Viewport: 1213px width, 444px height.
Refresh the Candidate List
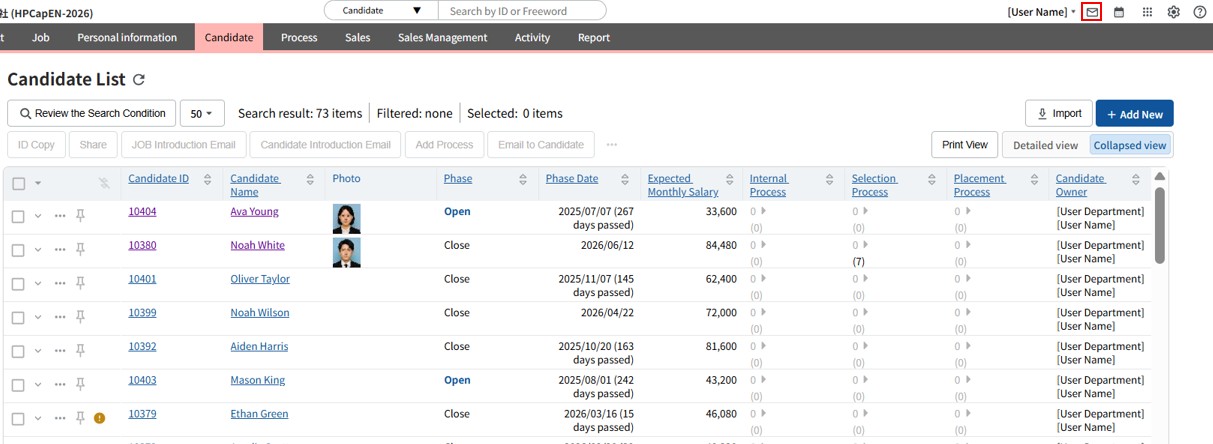click(x=139, y=80)
